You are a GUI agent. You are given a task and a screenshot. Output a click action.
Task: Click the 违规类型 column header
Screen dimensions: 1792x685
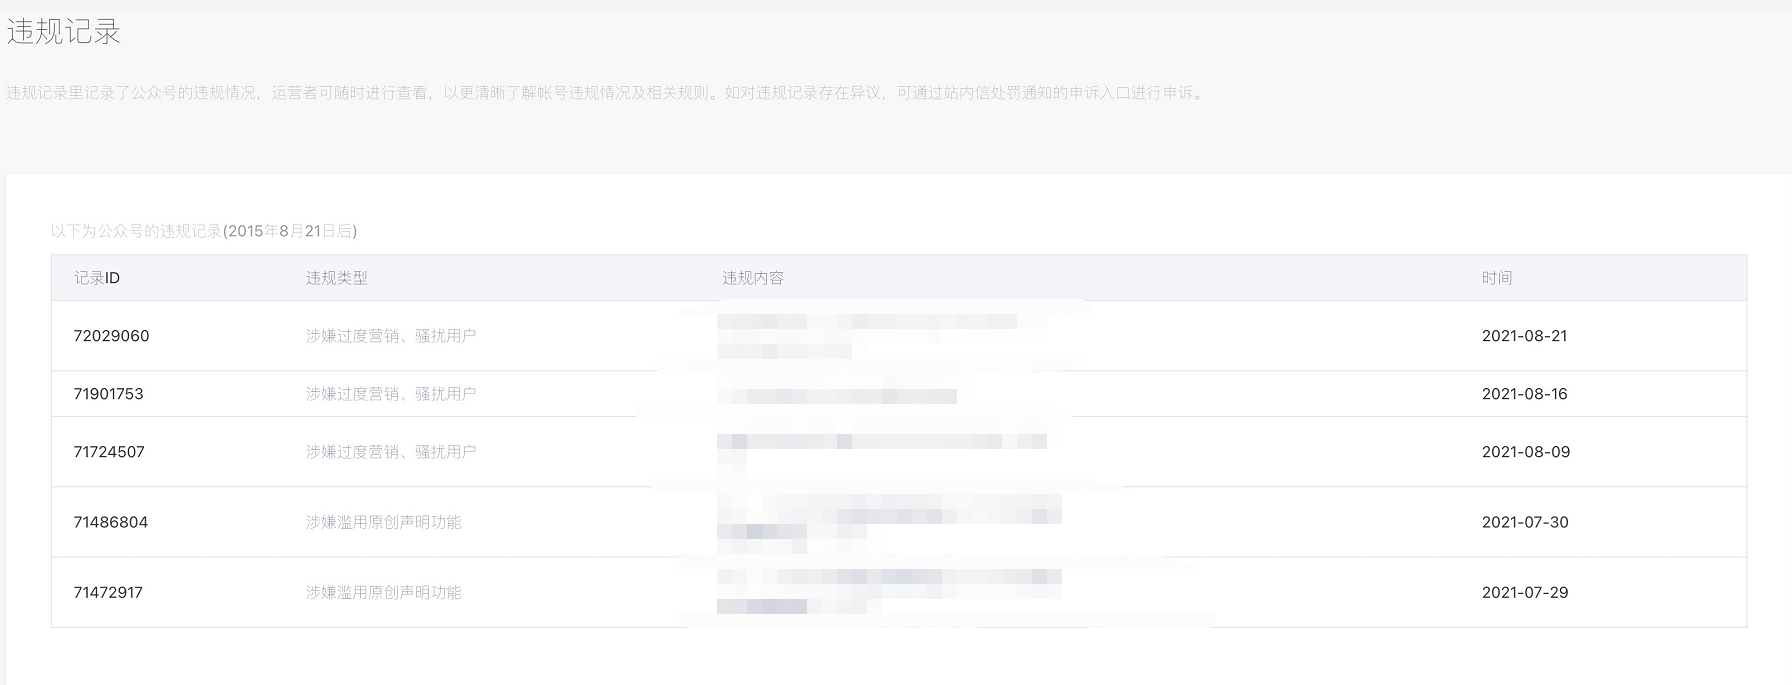point(336,278)
